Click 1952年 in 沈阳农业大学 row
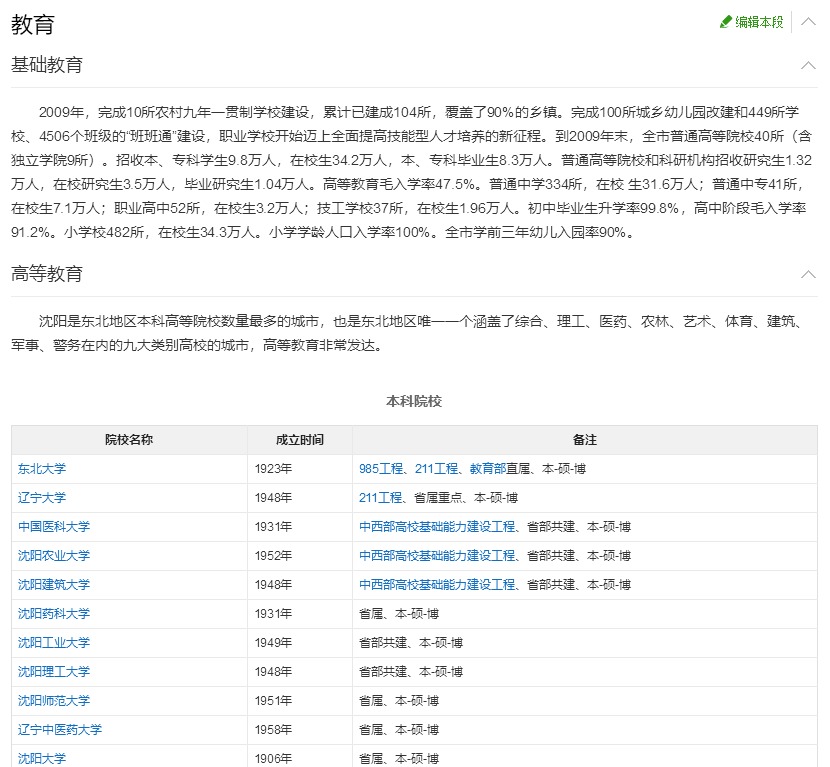 [x=273, y=556]
